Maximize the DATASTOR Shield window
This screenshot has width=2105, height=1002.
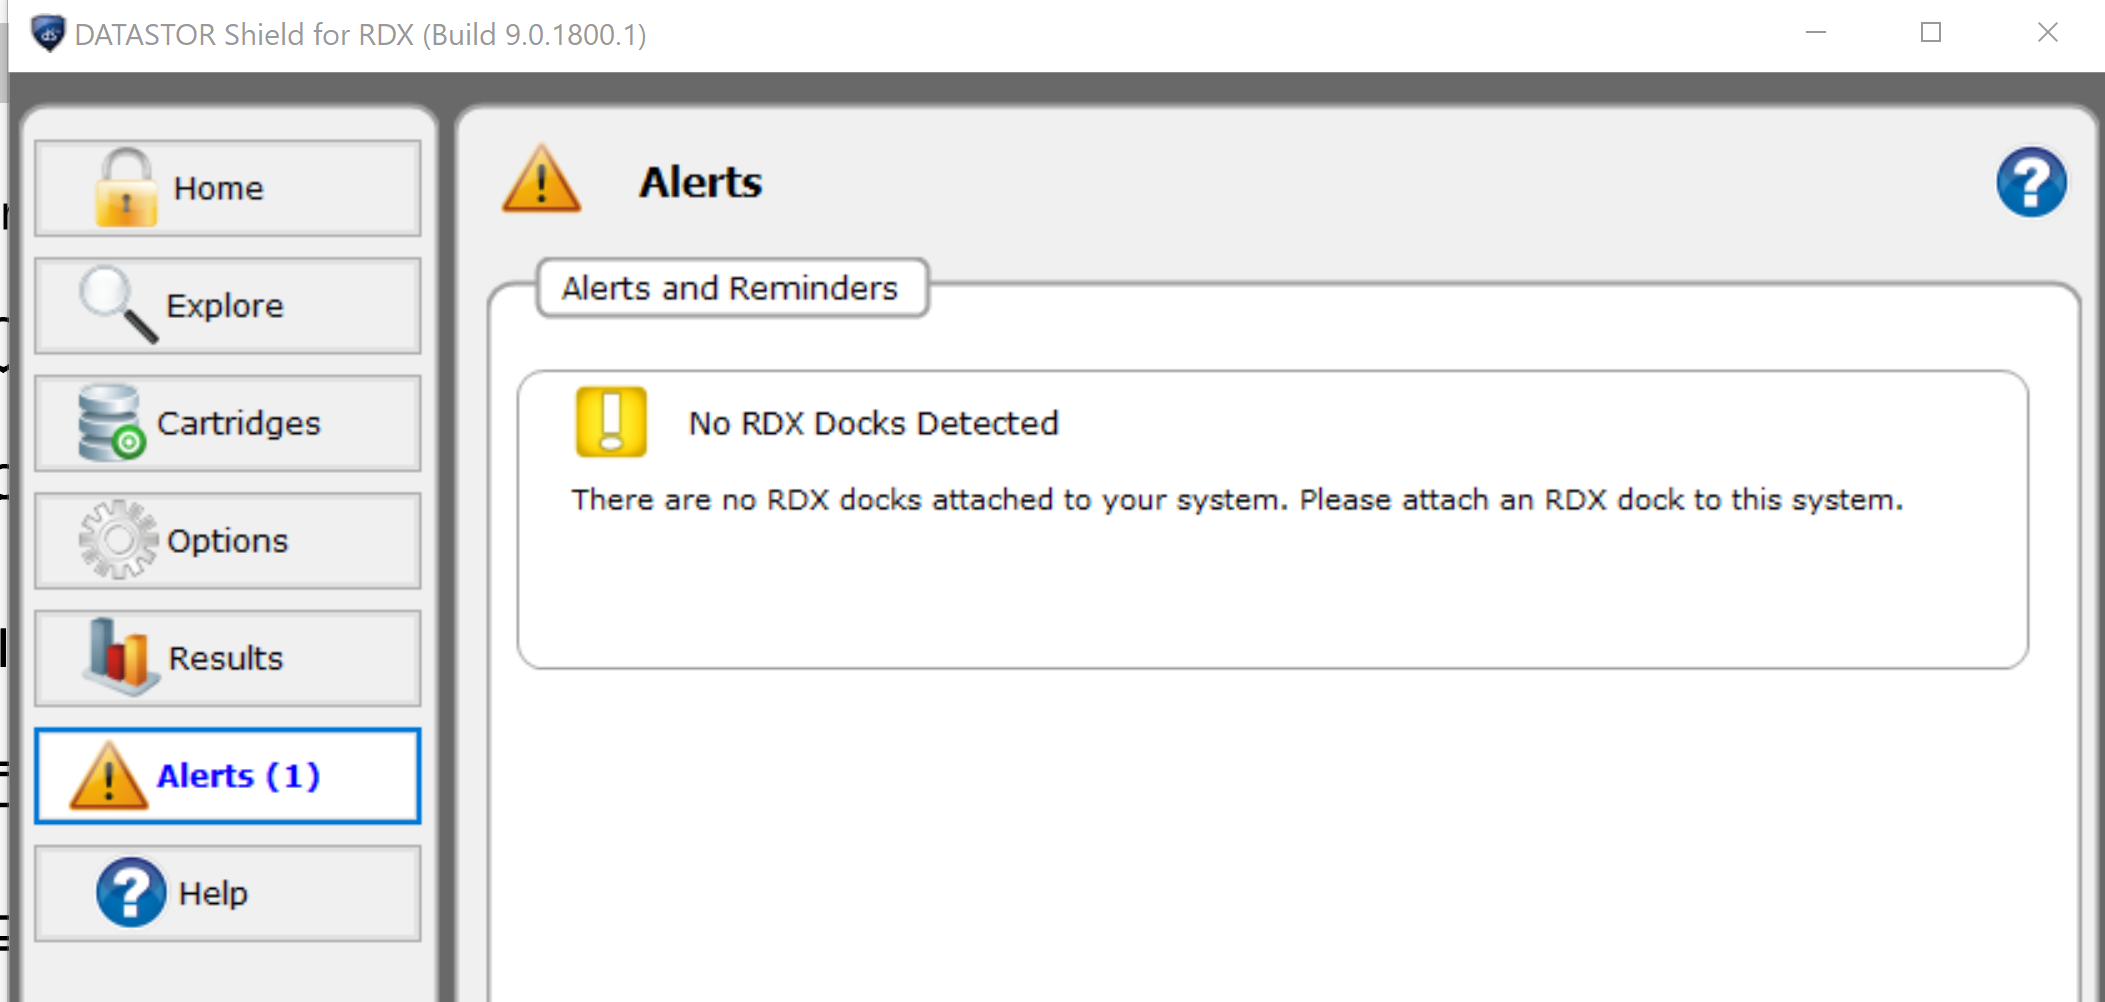point(1931,33)
